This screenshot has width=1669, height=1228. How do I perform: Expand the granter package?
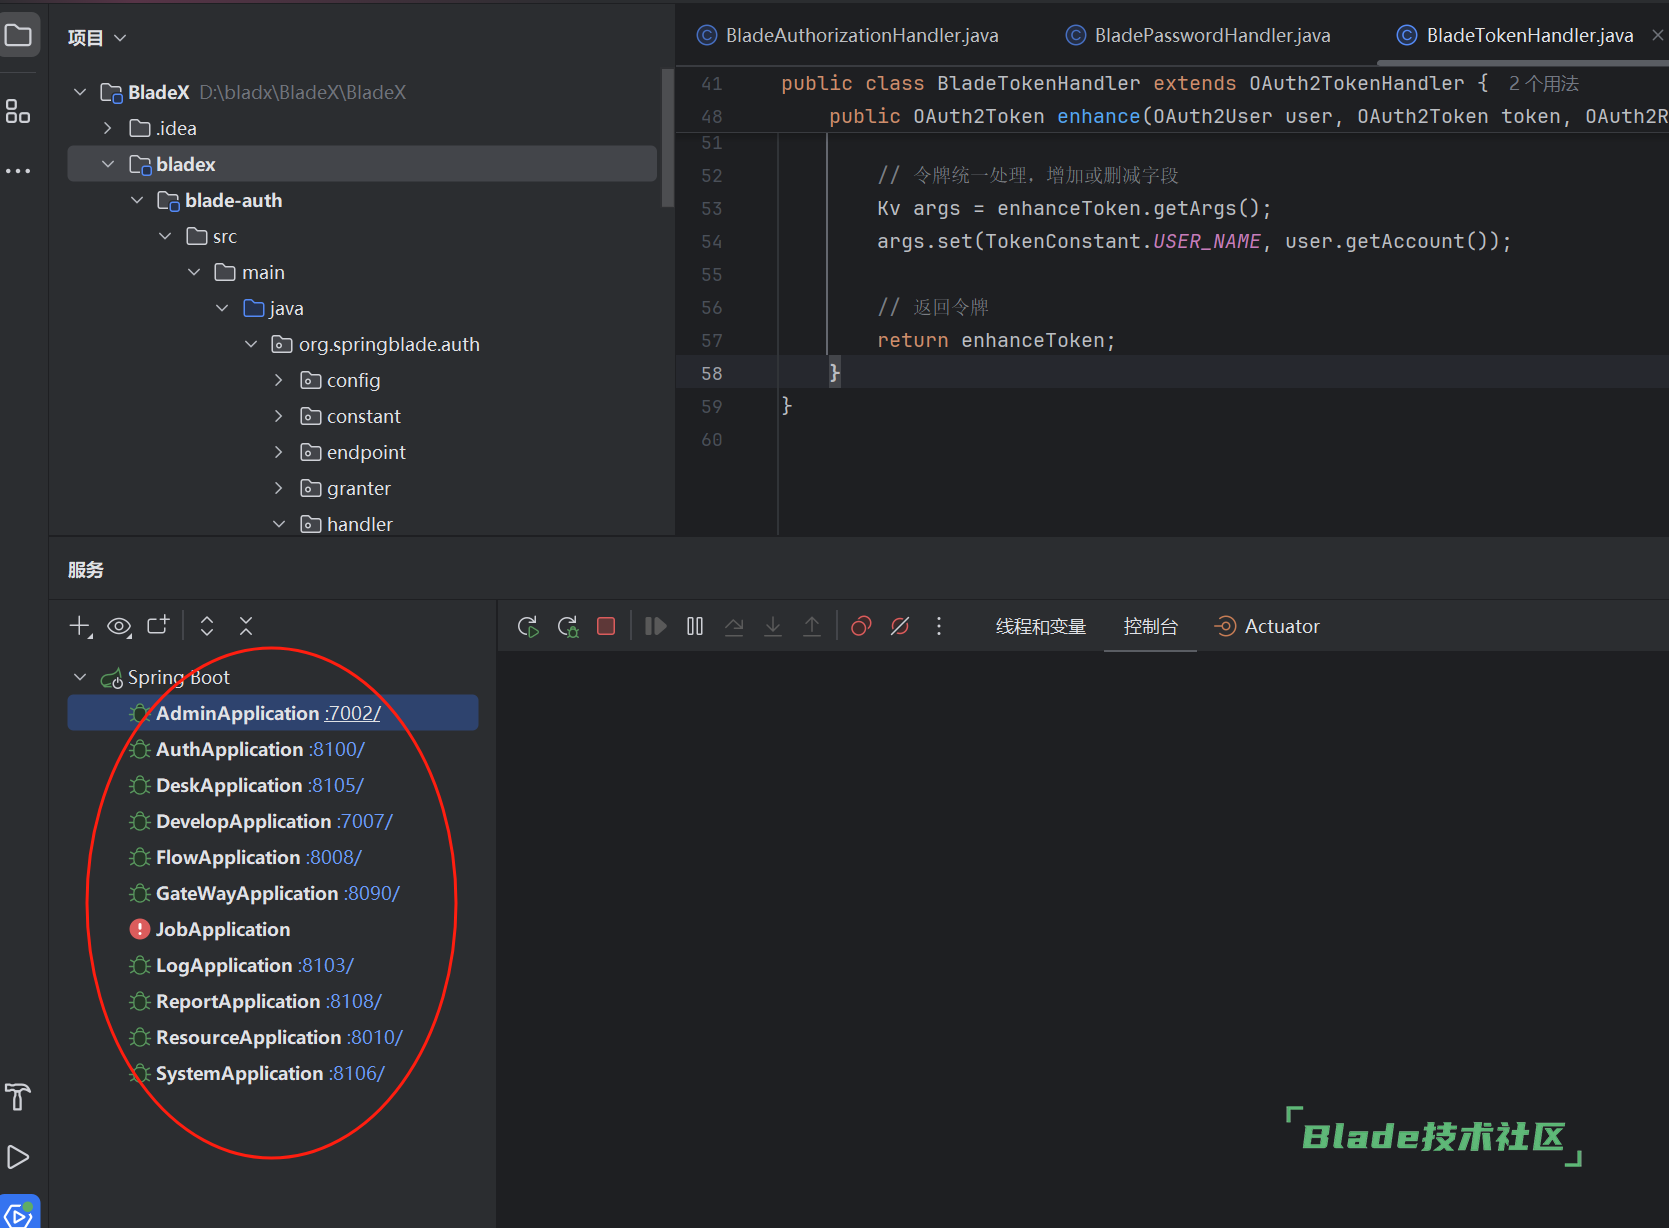tap(279, 488)
